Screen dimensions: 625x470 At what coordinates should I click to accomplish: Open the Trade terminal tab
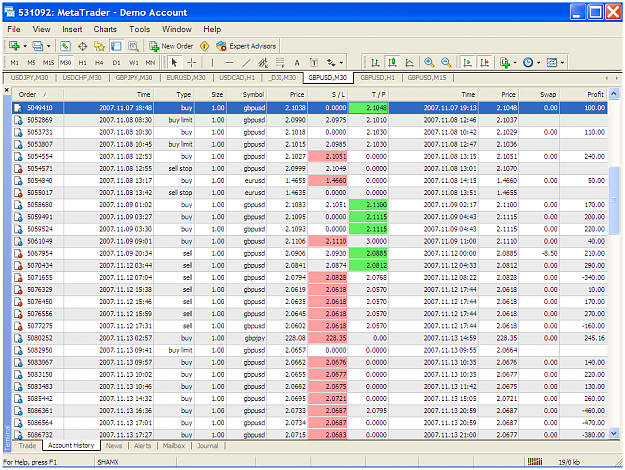[27, 446]
